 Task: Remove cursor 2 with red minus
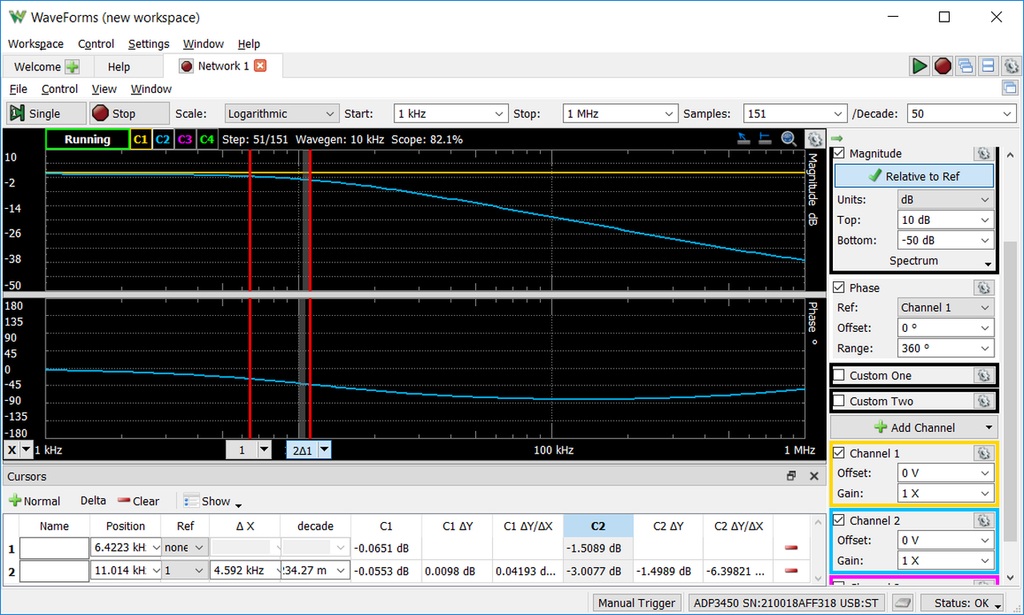790,570
